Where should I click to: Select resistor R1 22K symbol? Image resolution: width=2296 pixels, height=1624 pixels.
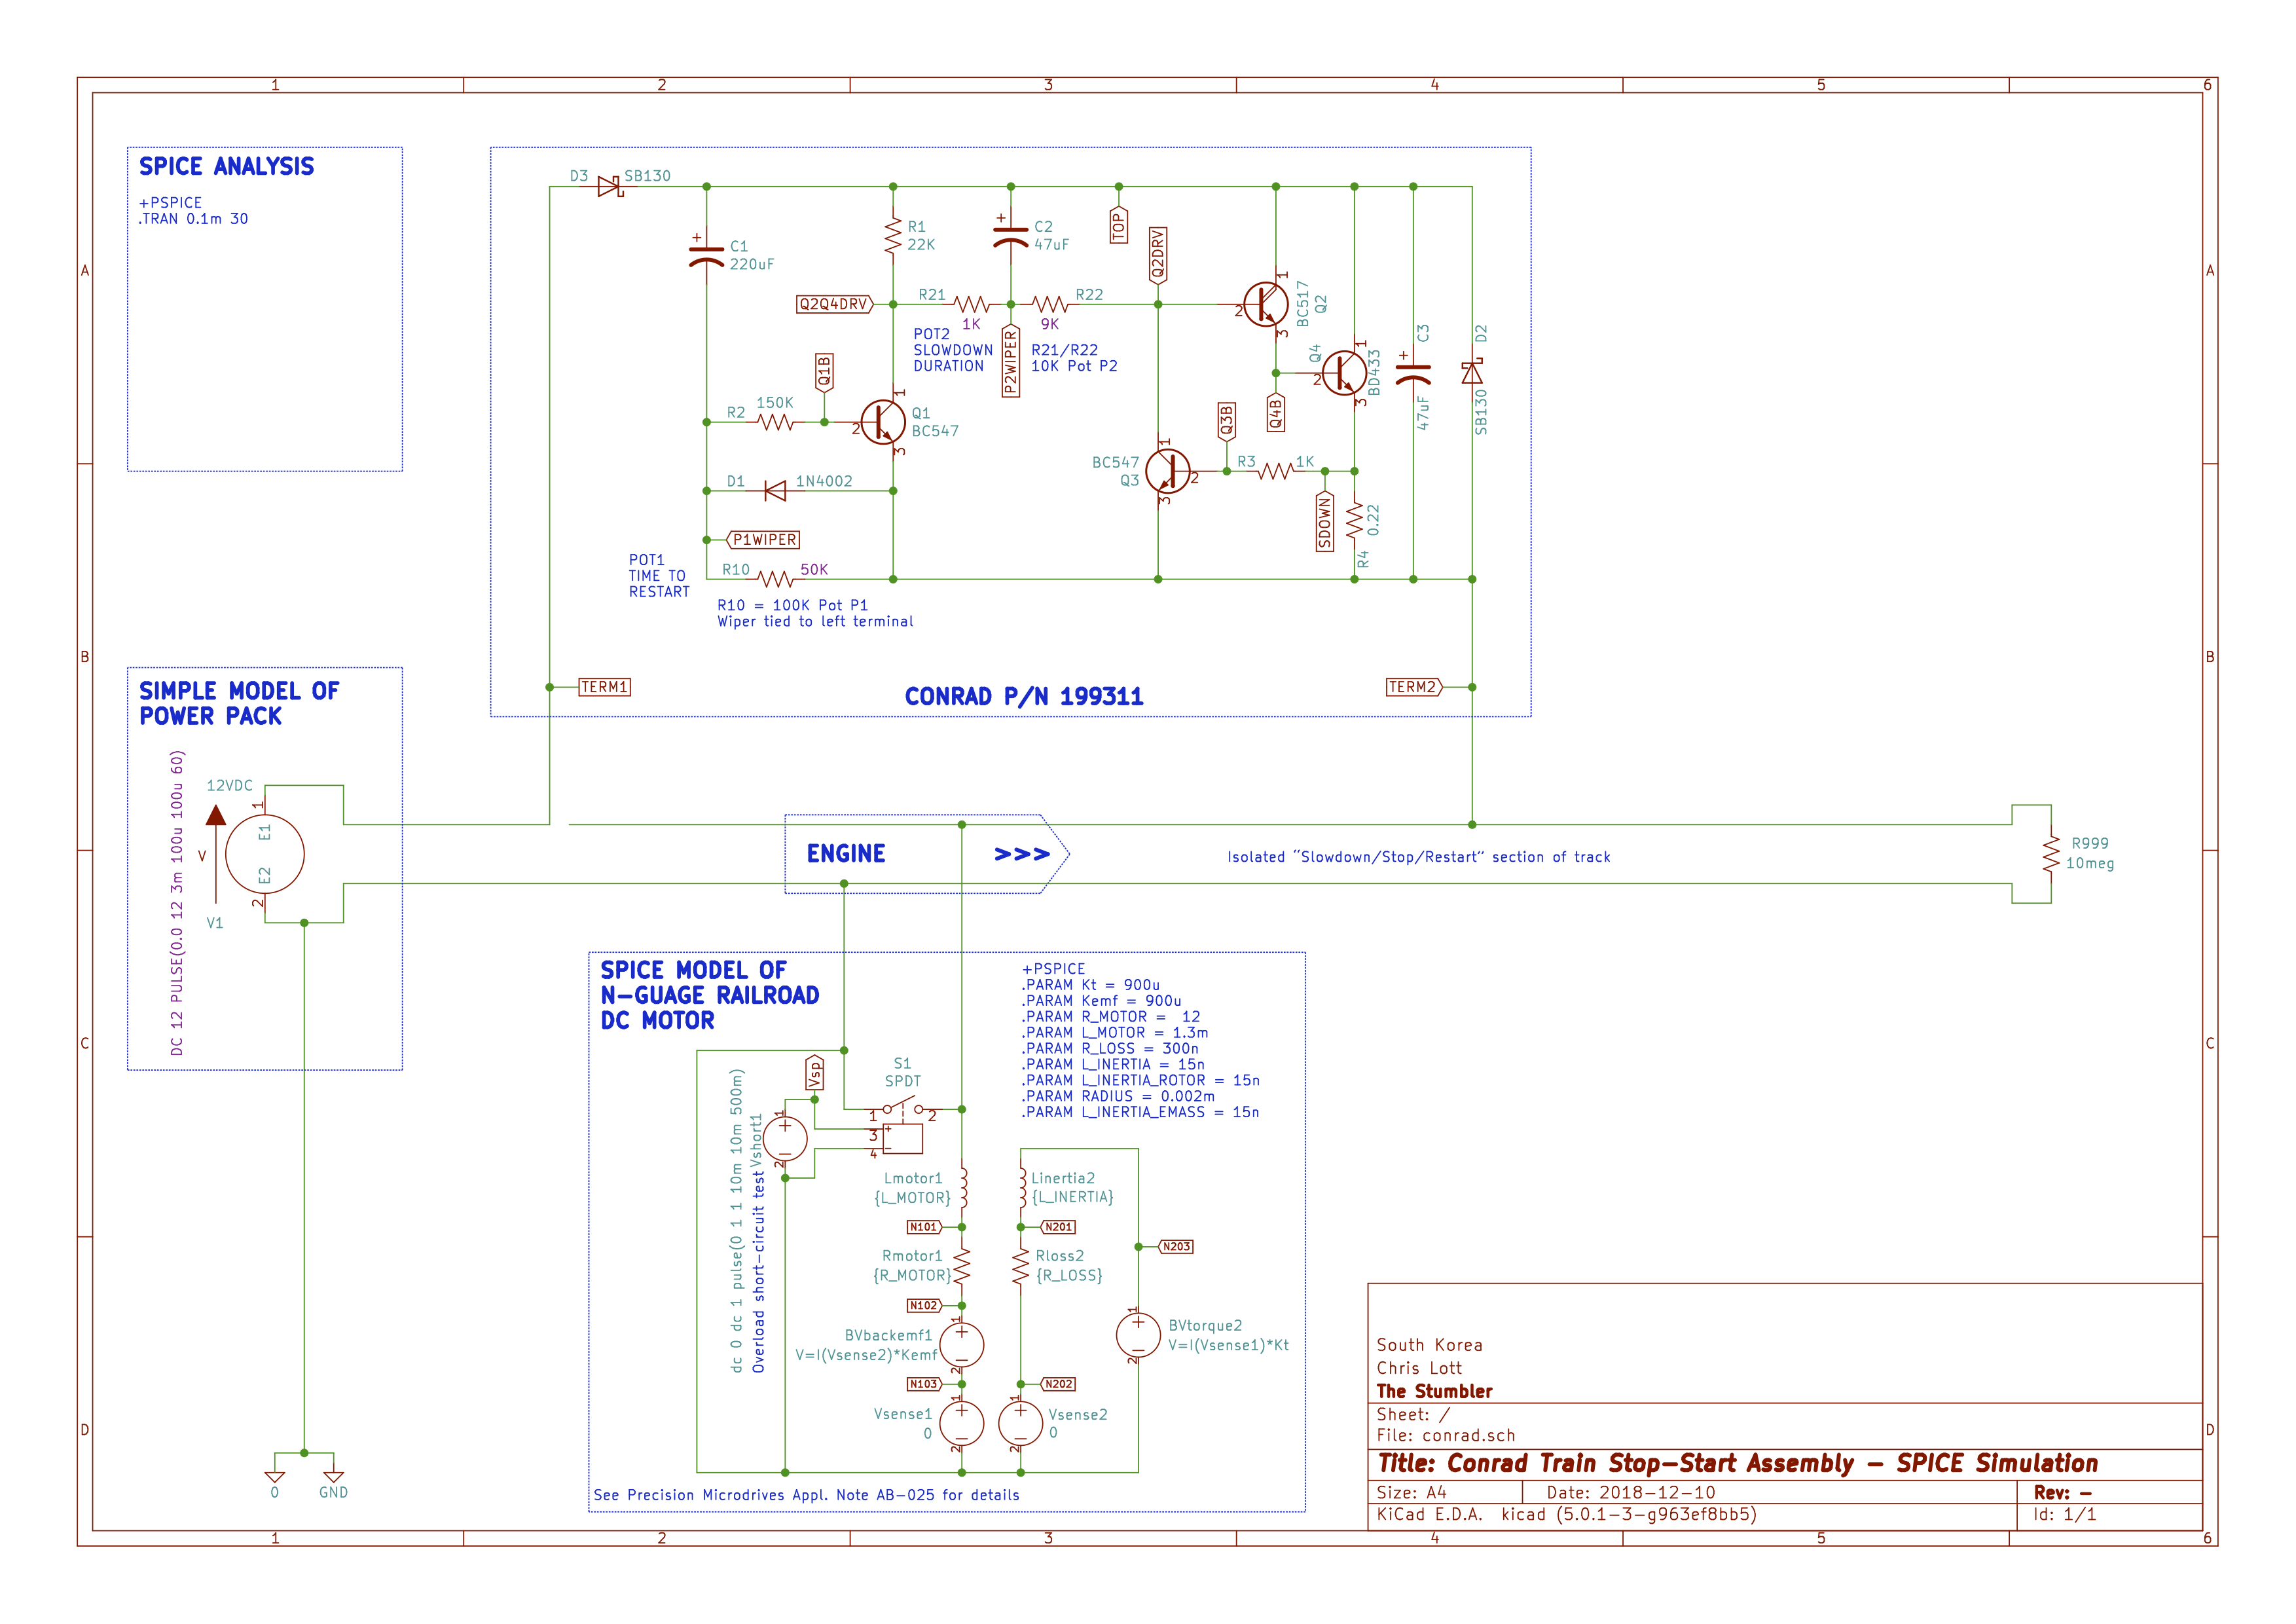pos(893,236)
